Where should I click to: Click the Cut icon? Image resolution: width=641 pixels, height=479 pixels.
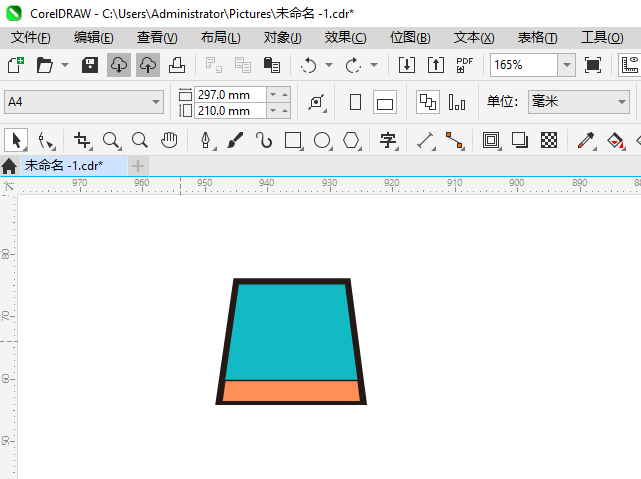point(214,65)
